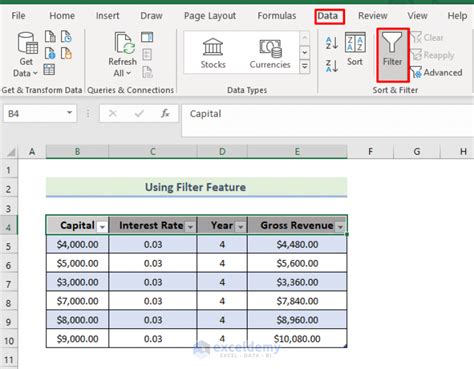Click the cell showing $7,840.00
The height and width of the screenshot is (369, 474).
(297, 301)
